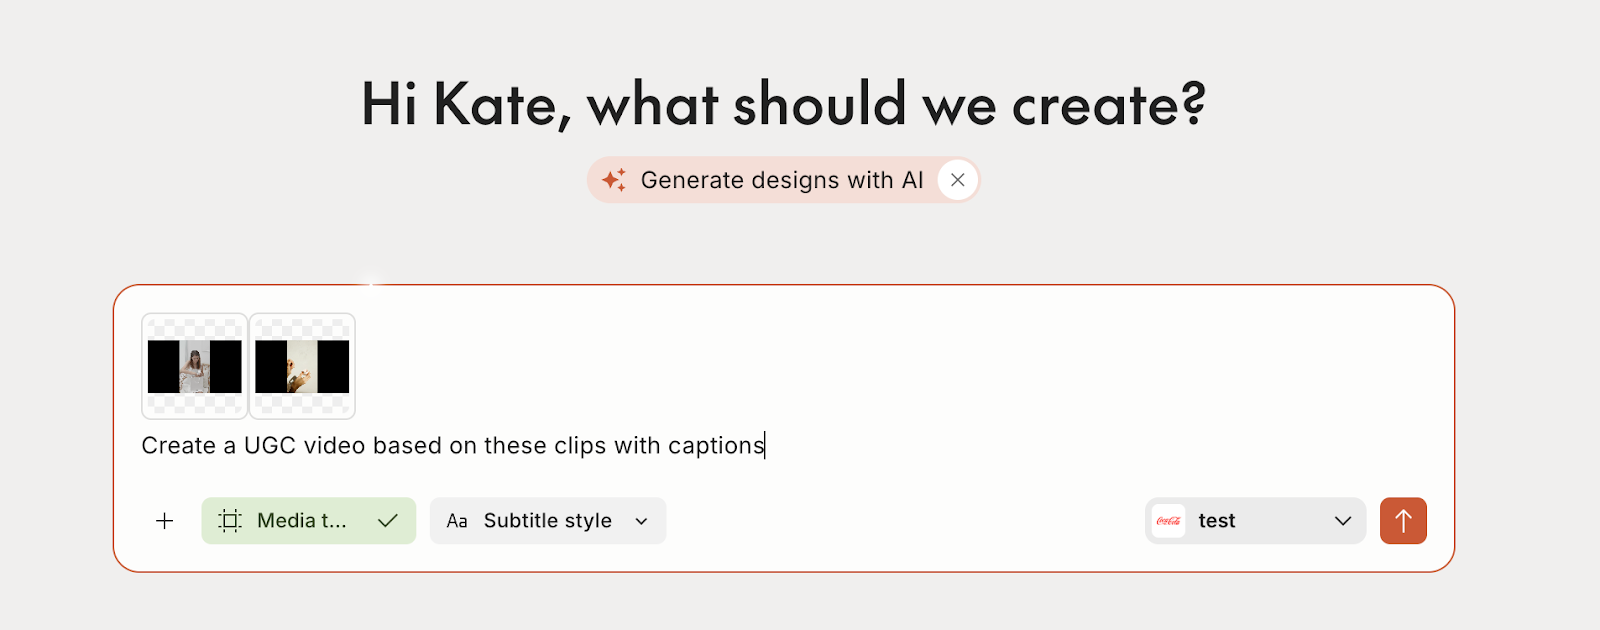The width and height of the screenshot is (1600, 630).
Task: Click the Hi Kate heading text
Action: [x=783, y=104]
